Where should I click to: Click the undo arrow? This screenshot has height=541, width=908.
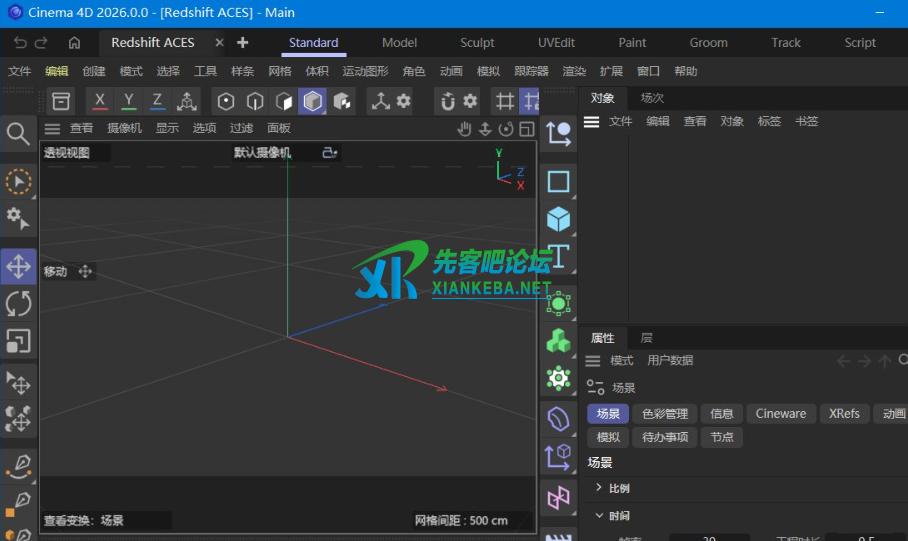point(20,43)
